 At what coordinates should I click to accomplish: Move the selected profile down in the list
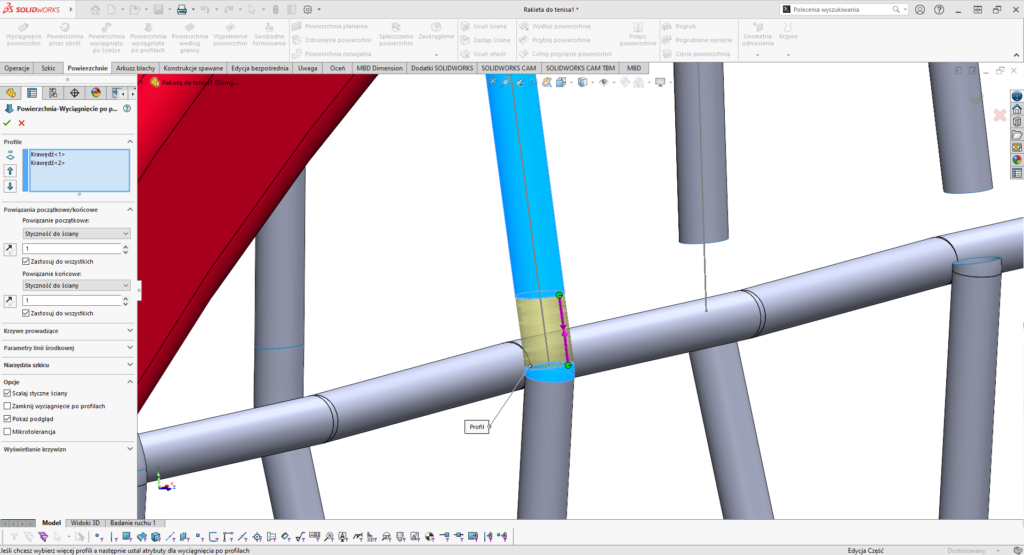10,186
